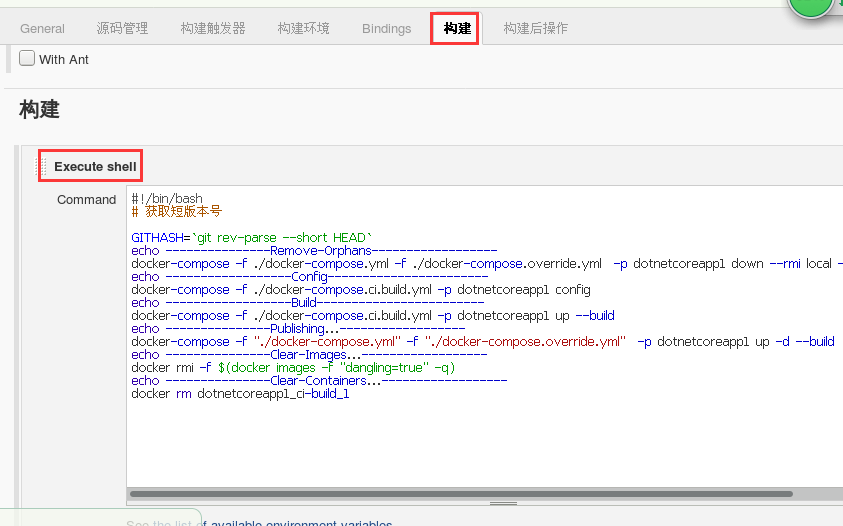Grab the Execute shell drag handle
The image size is (843, 526).
(x=41, y=167)
